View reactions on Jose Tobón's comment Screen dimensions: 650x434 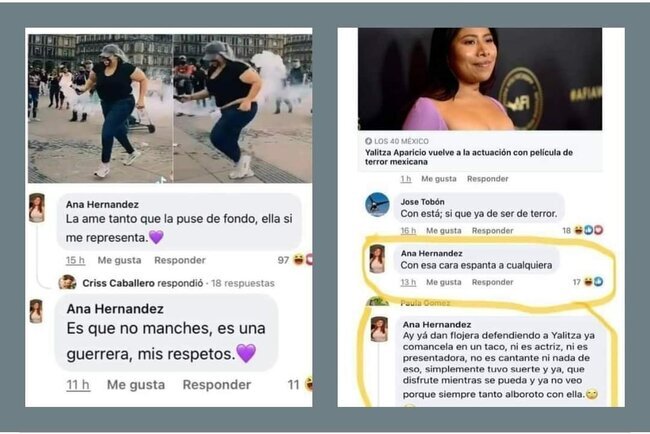(588, 230)
